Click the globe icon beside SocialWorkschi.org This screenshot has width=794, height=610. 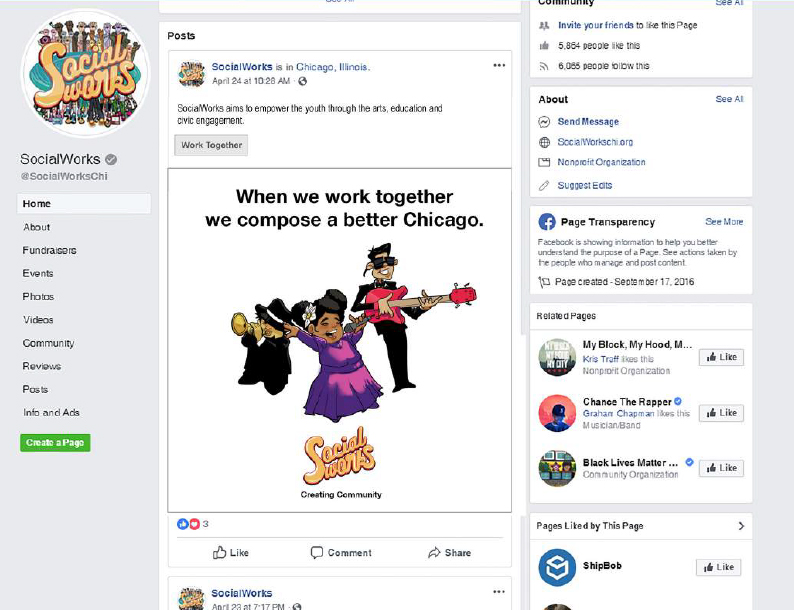tap(544, 142)
